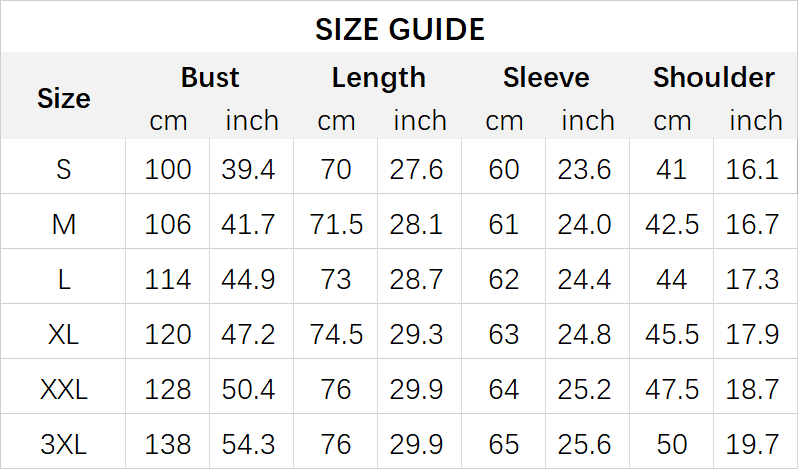
Task: Select bust value 50.4 inch
Action: (251, 389)
